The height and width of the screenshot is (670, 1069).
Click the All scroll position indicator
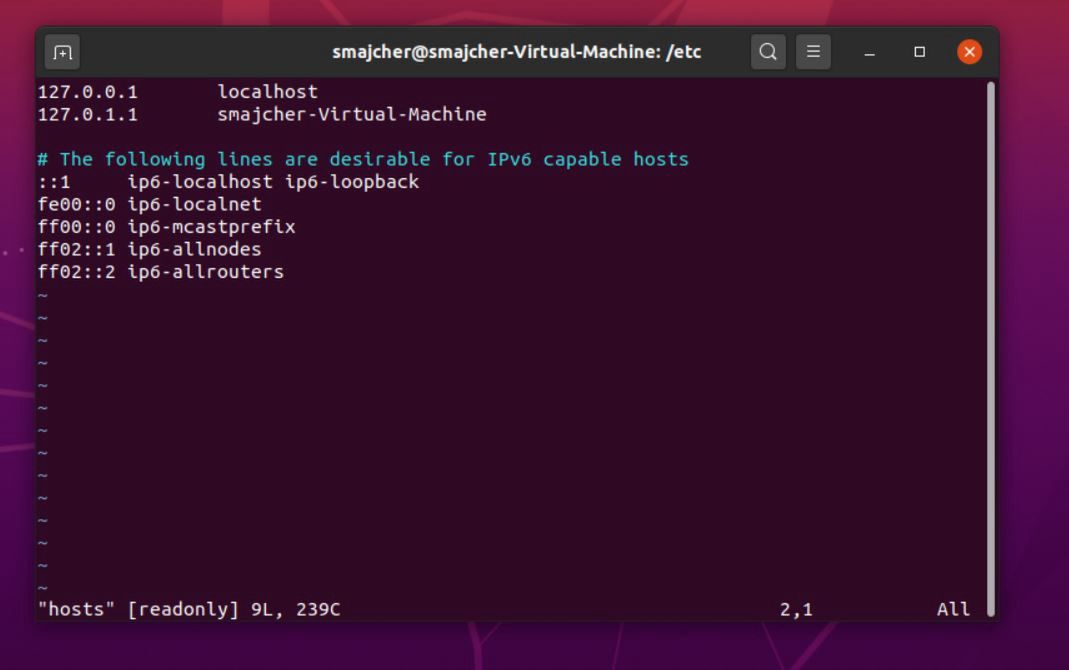coord(953,609)
